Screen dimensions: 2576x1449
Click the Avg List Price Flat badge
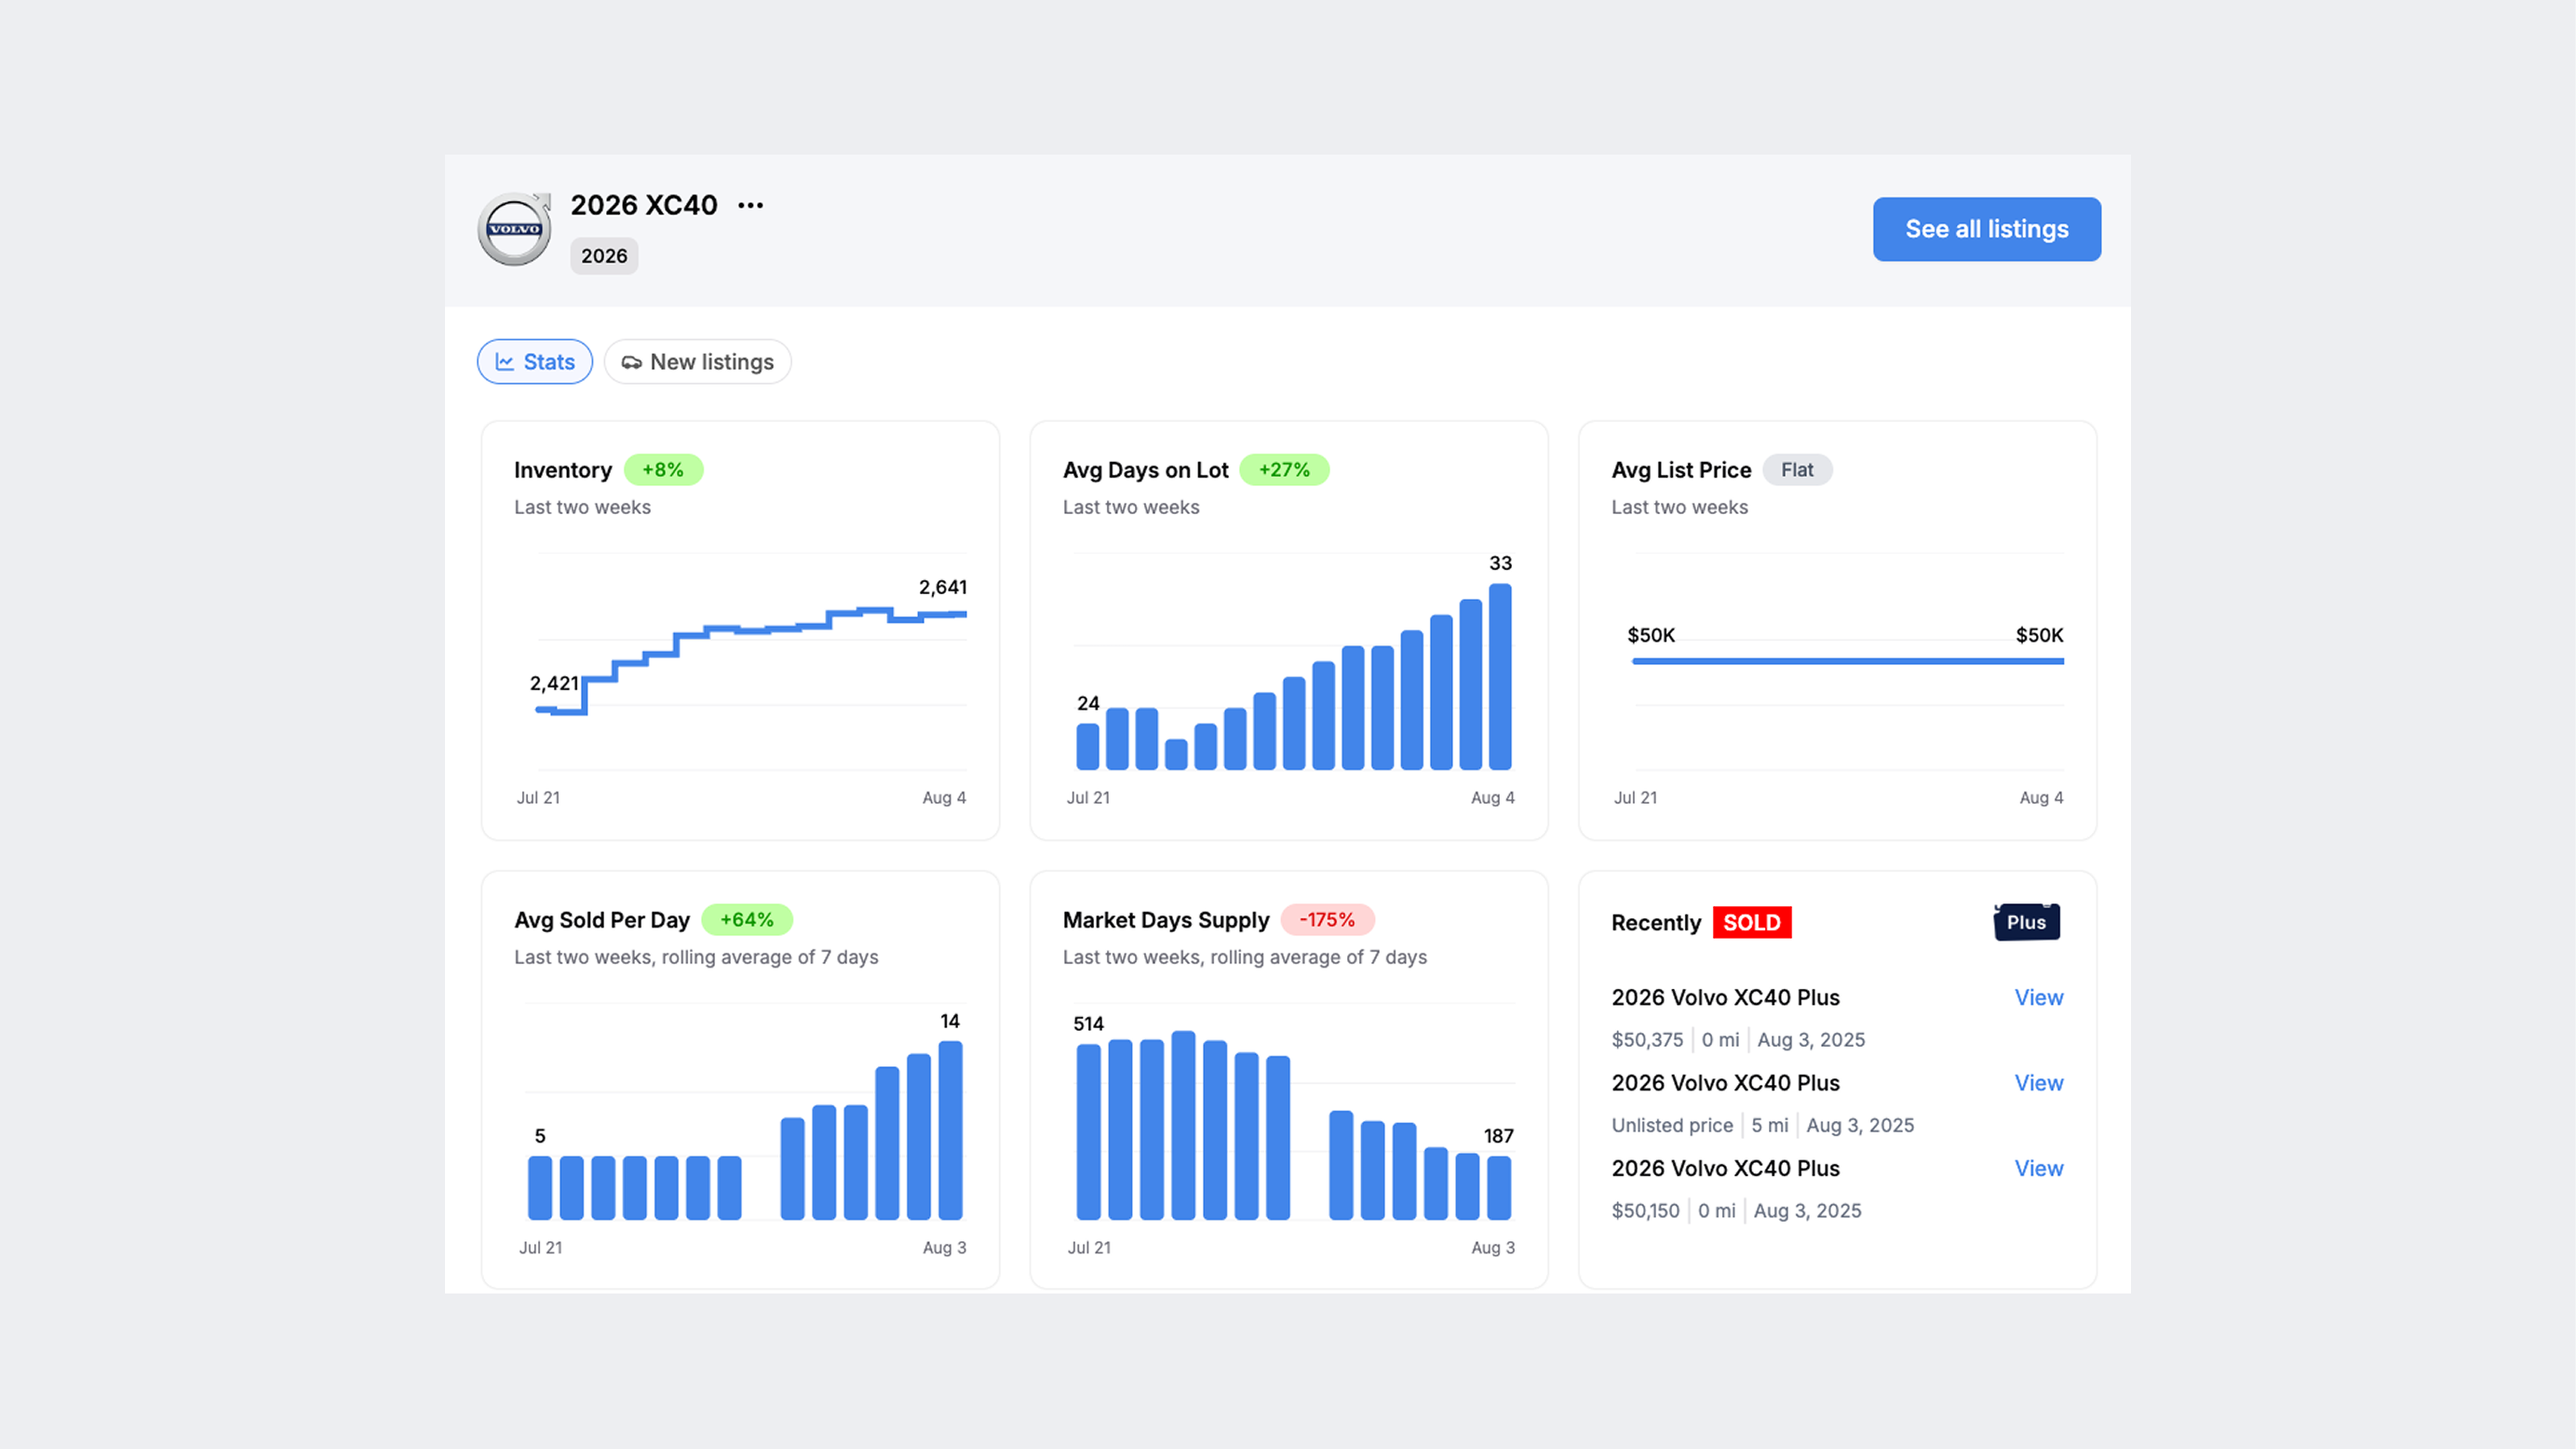(1797, 470)
